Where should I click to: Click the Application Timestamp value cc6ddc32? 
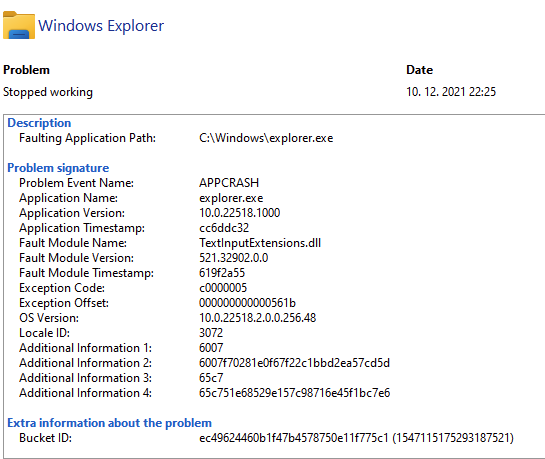224,228
